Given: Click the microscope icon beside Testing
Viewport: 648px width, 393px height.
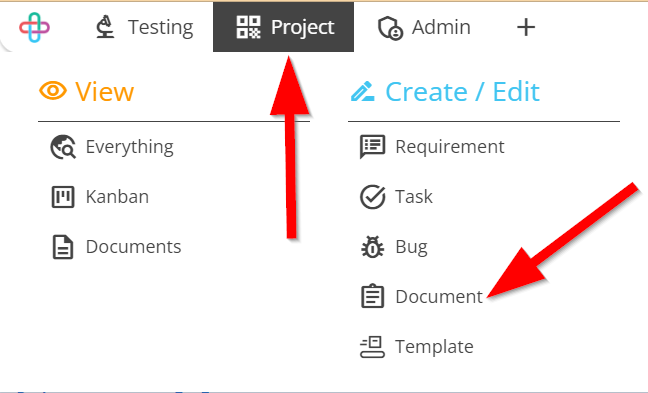Looking at the screenshot, I should click(x=105, y=27).
